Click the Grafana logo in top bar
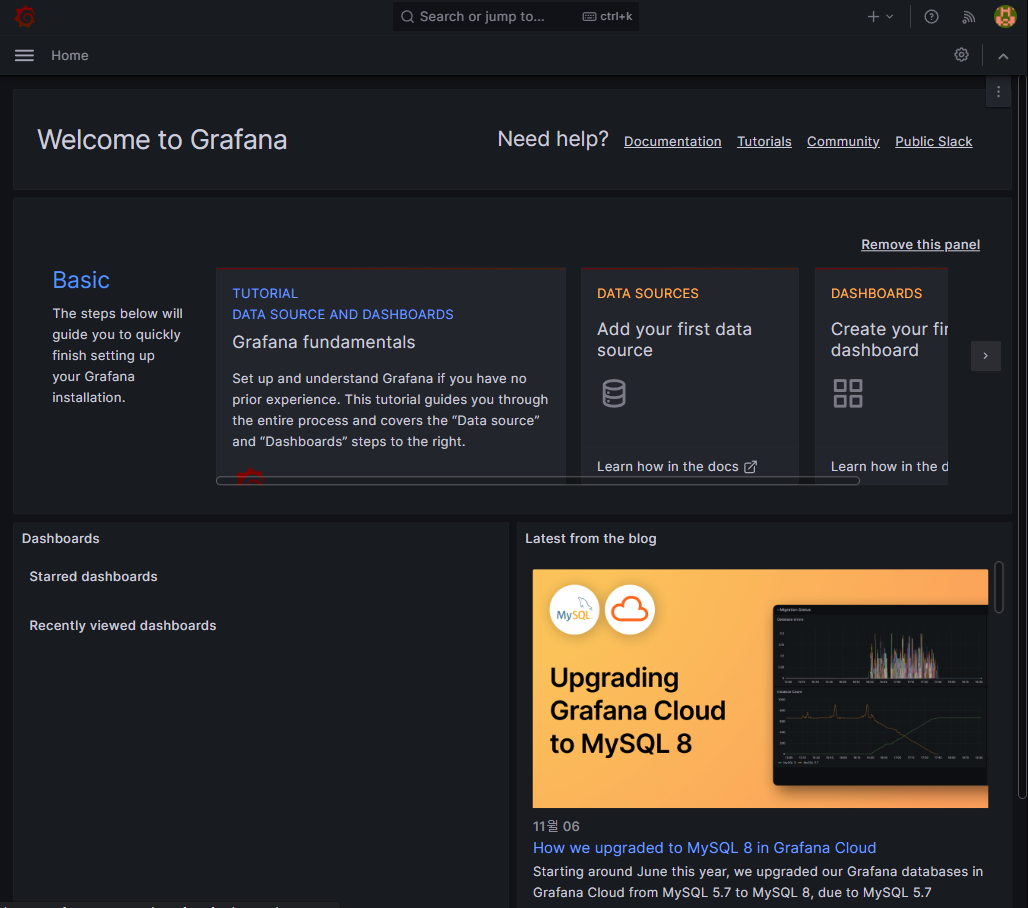Image resolution: width=1028 pixels, height=908 pixels. (25, 16)
